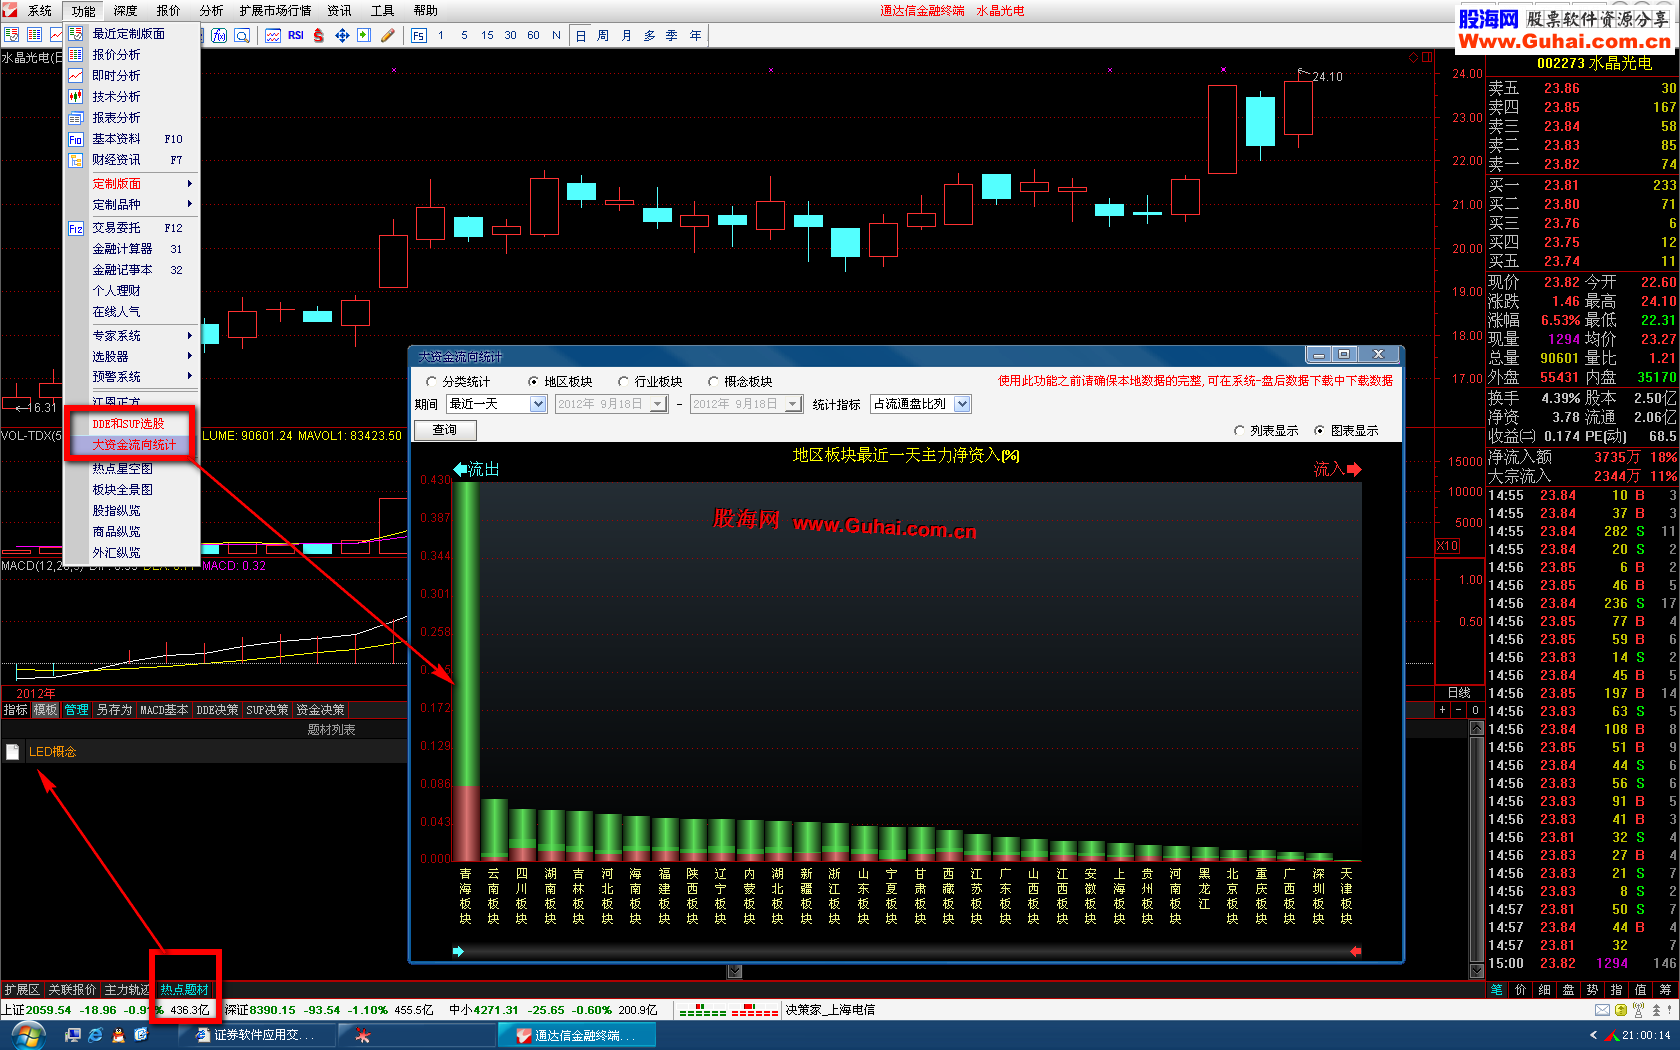Image resolution: width=1680 pixels, height=1050 pixels.
Task: Click the RSI indicator toolbar icon
Action: pyautogui.click(x=296, y=35)
